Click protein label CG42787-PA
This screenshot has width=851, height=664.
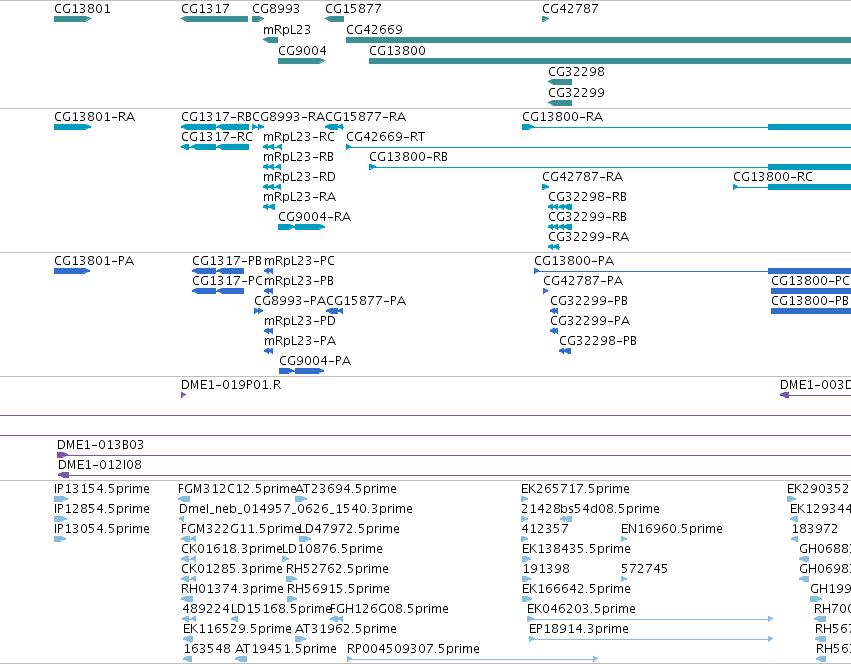(x=583, y=281)
